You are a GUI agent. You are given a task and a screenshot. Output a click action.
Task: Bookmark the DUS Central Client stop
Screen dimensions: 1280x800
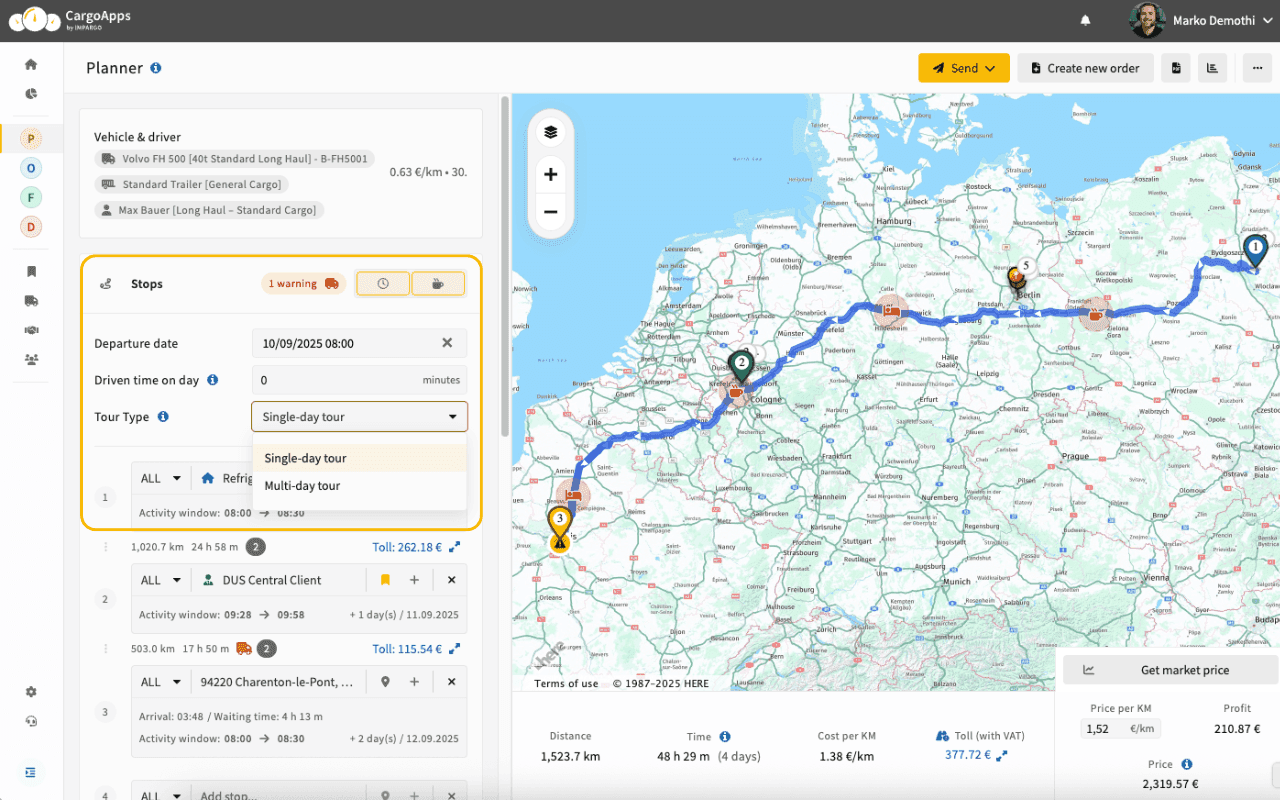click(385, 580)
